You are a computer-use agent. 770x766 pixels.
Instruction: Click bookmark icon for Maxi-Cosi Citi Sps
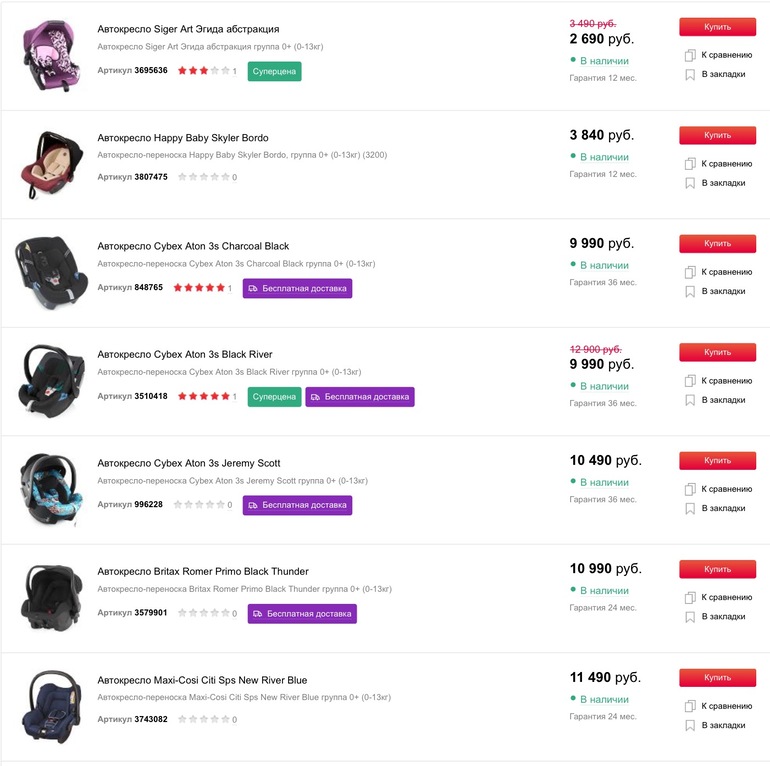[690, 725]
